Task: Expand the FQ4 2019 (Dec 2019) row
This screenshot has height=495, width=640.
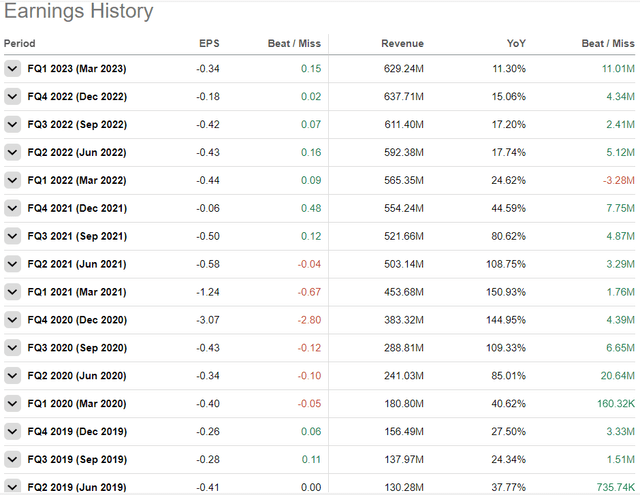Action: click(x=12, y=433)
